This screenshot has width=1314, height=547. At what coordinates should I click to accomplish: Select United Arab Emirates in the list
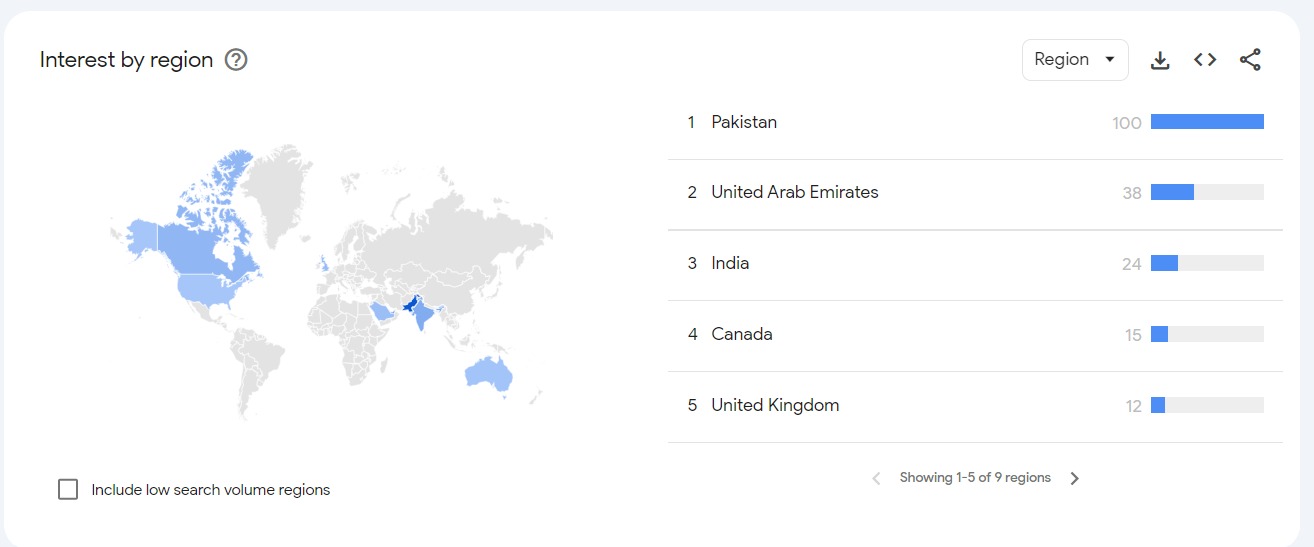[794, 192]
